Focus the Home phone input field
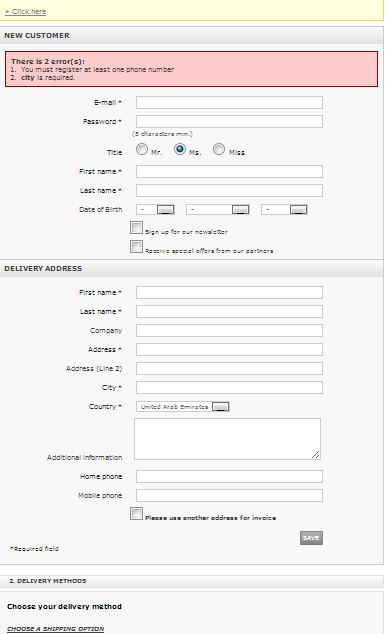The image size is (389, 634). (x=229, y=476)
